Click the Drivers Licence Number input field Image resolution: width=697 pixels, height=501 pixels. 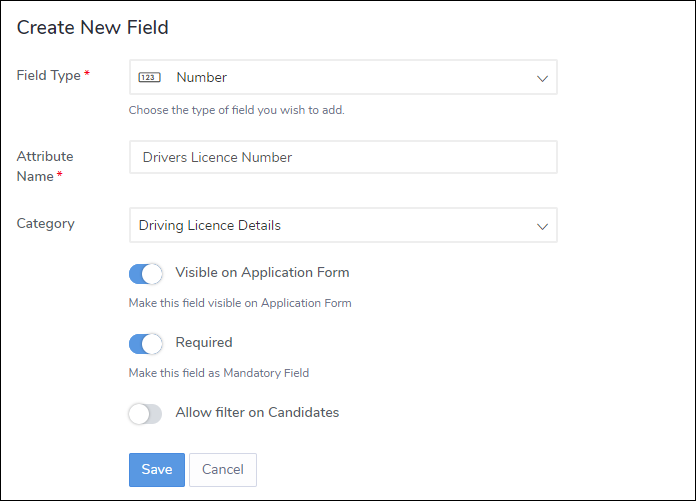coord(342,157)
